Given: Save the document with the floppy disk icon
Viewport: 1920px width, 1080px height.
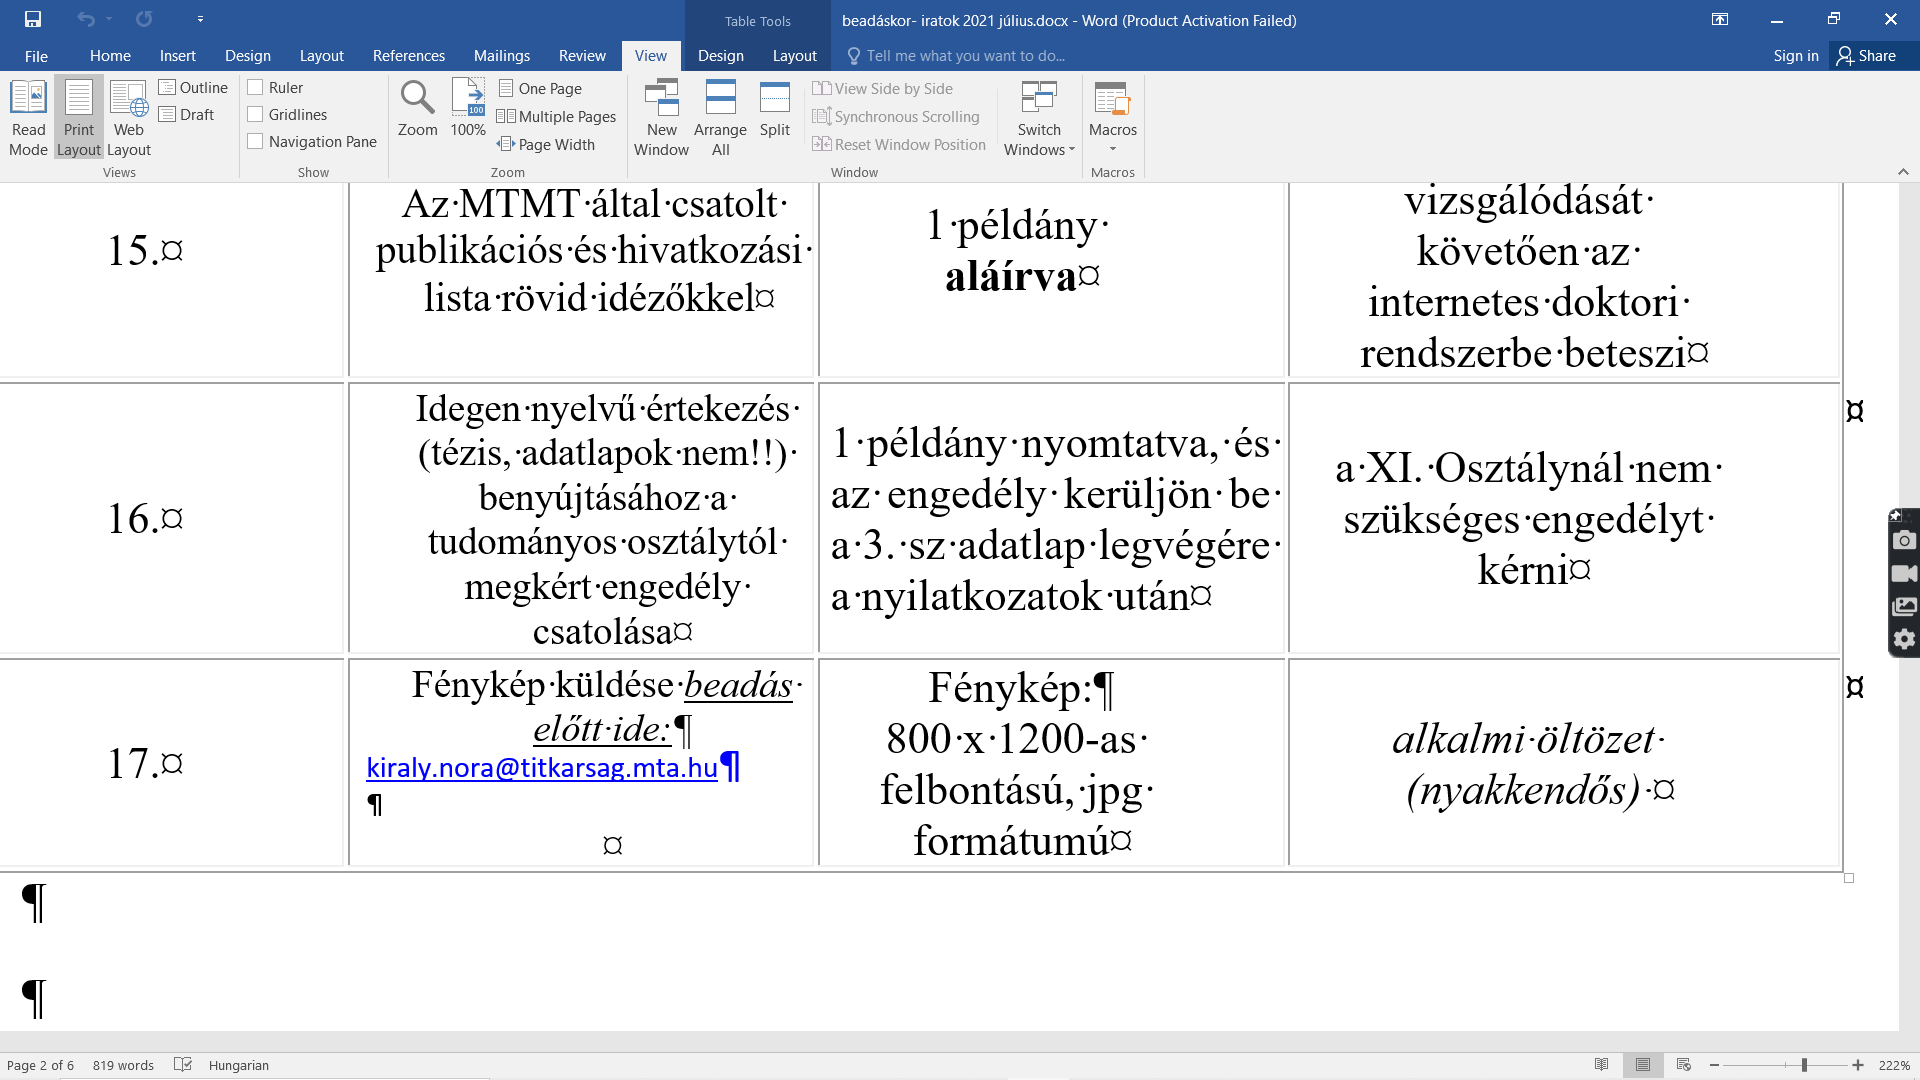Looking at the screenshot, I should [33, 19].
